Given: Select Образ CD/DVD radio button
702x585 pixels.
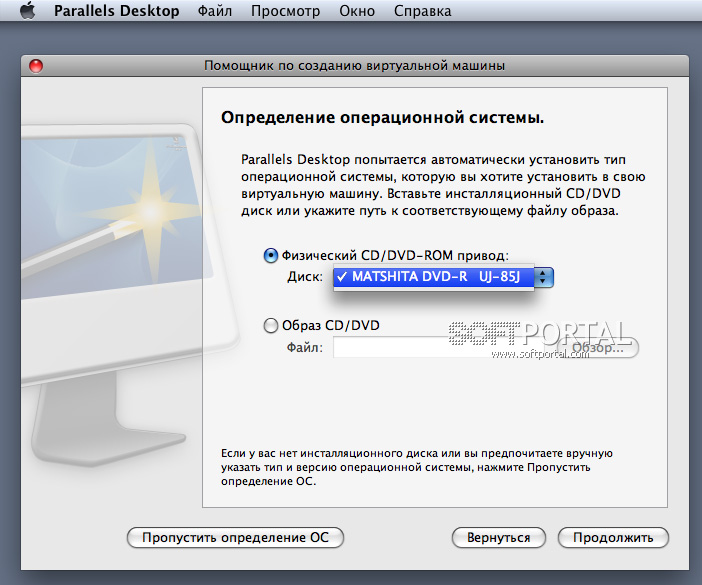Looking at the screenshot, I should point(270,325).
